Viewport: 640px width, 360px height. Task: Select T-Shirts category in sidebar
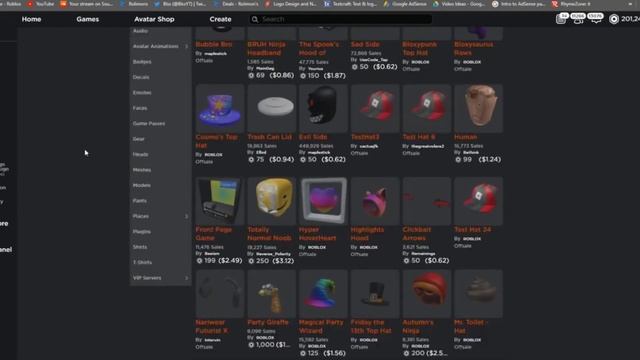(x=142, y=262)
